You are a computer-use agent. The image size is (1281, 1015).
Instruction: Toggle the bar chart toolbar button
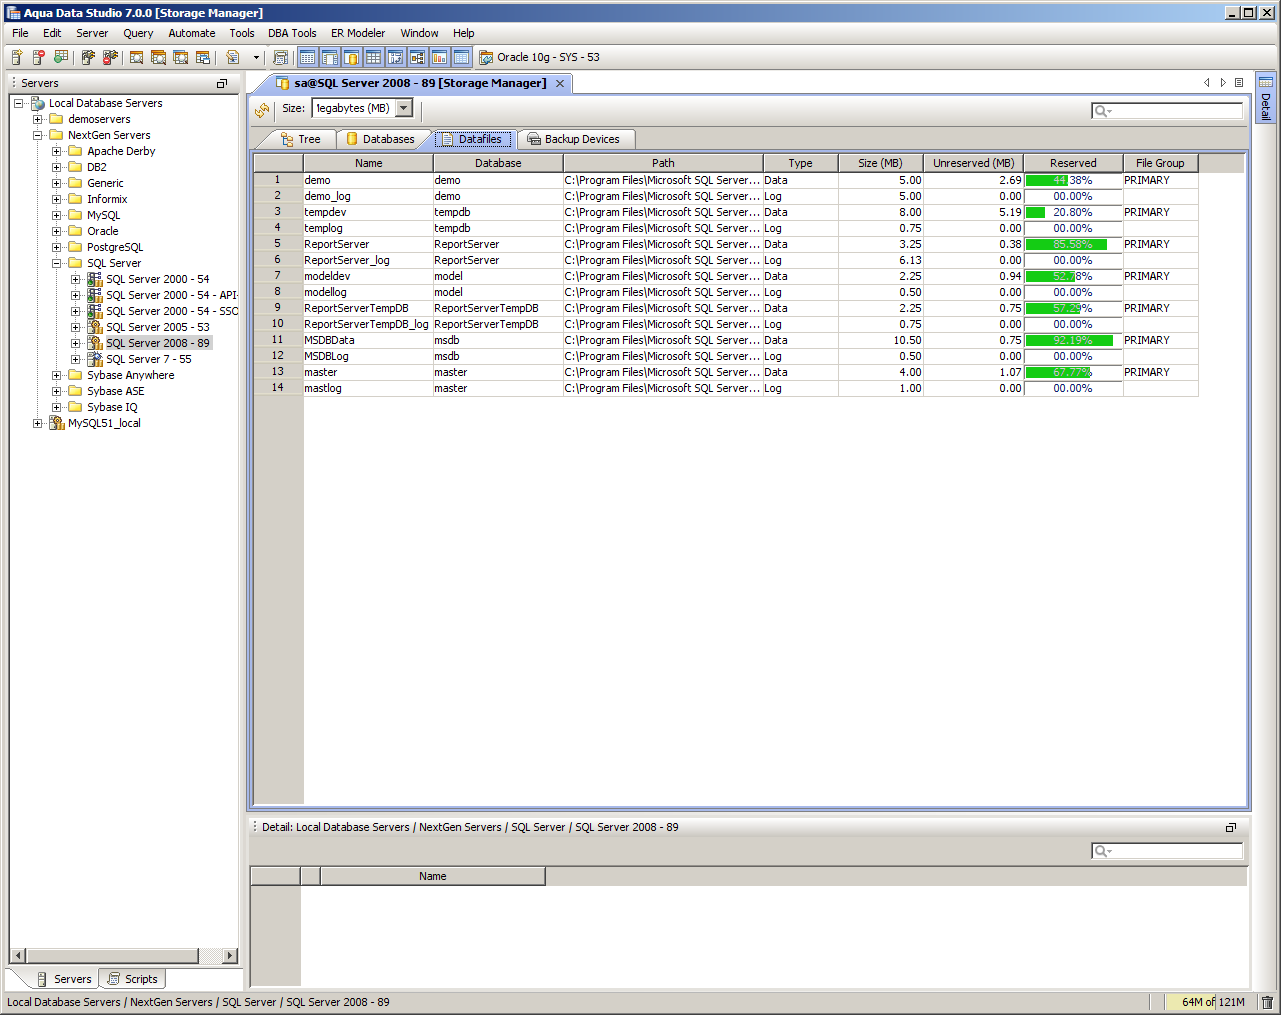tap(439, 57)
